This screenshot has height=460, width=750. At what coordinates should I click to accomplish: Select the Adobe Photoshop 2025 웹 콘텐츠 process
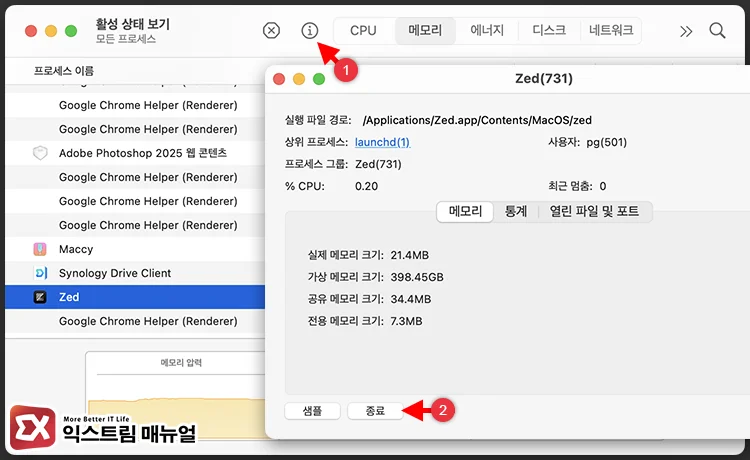click(135, 153)
